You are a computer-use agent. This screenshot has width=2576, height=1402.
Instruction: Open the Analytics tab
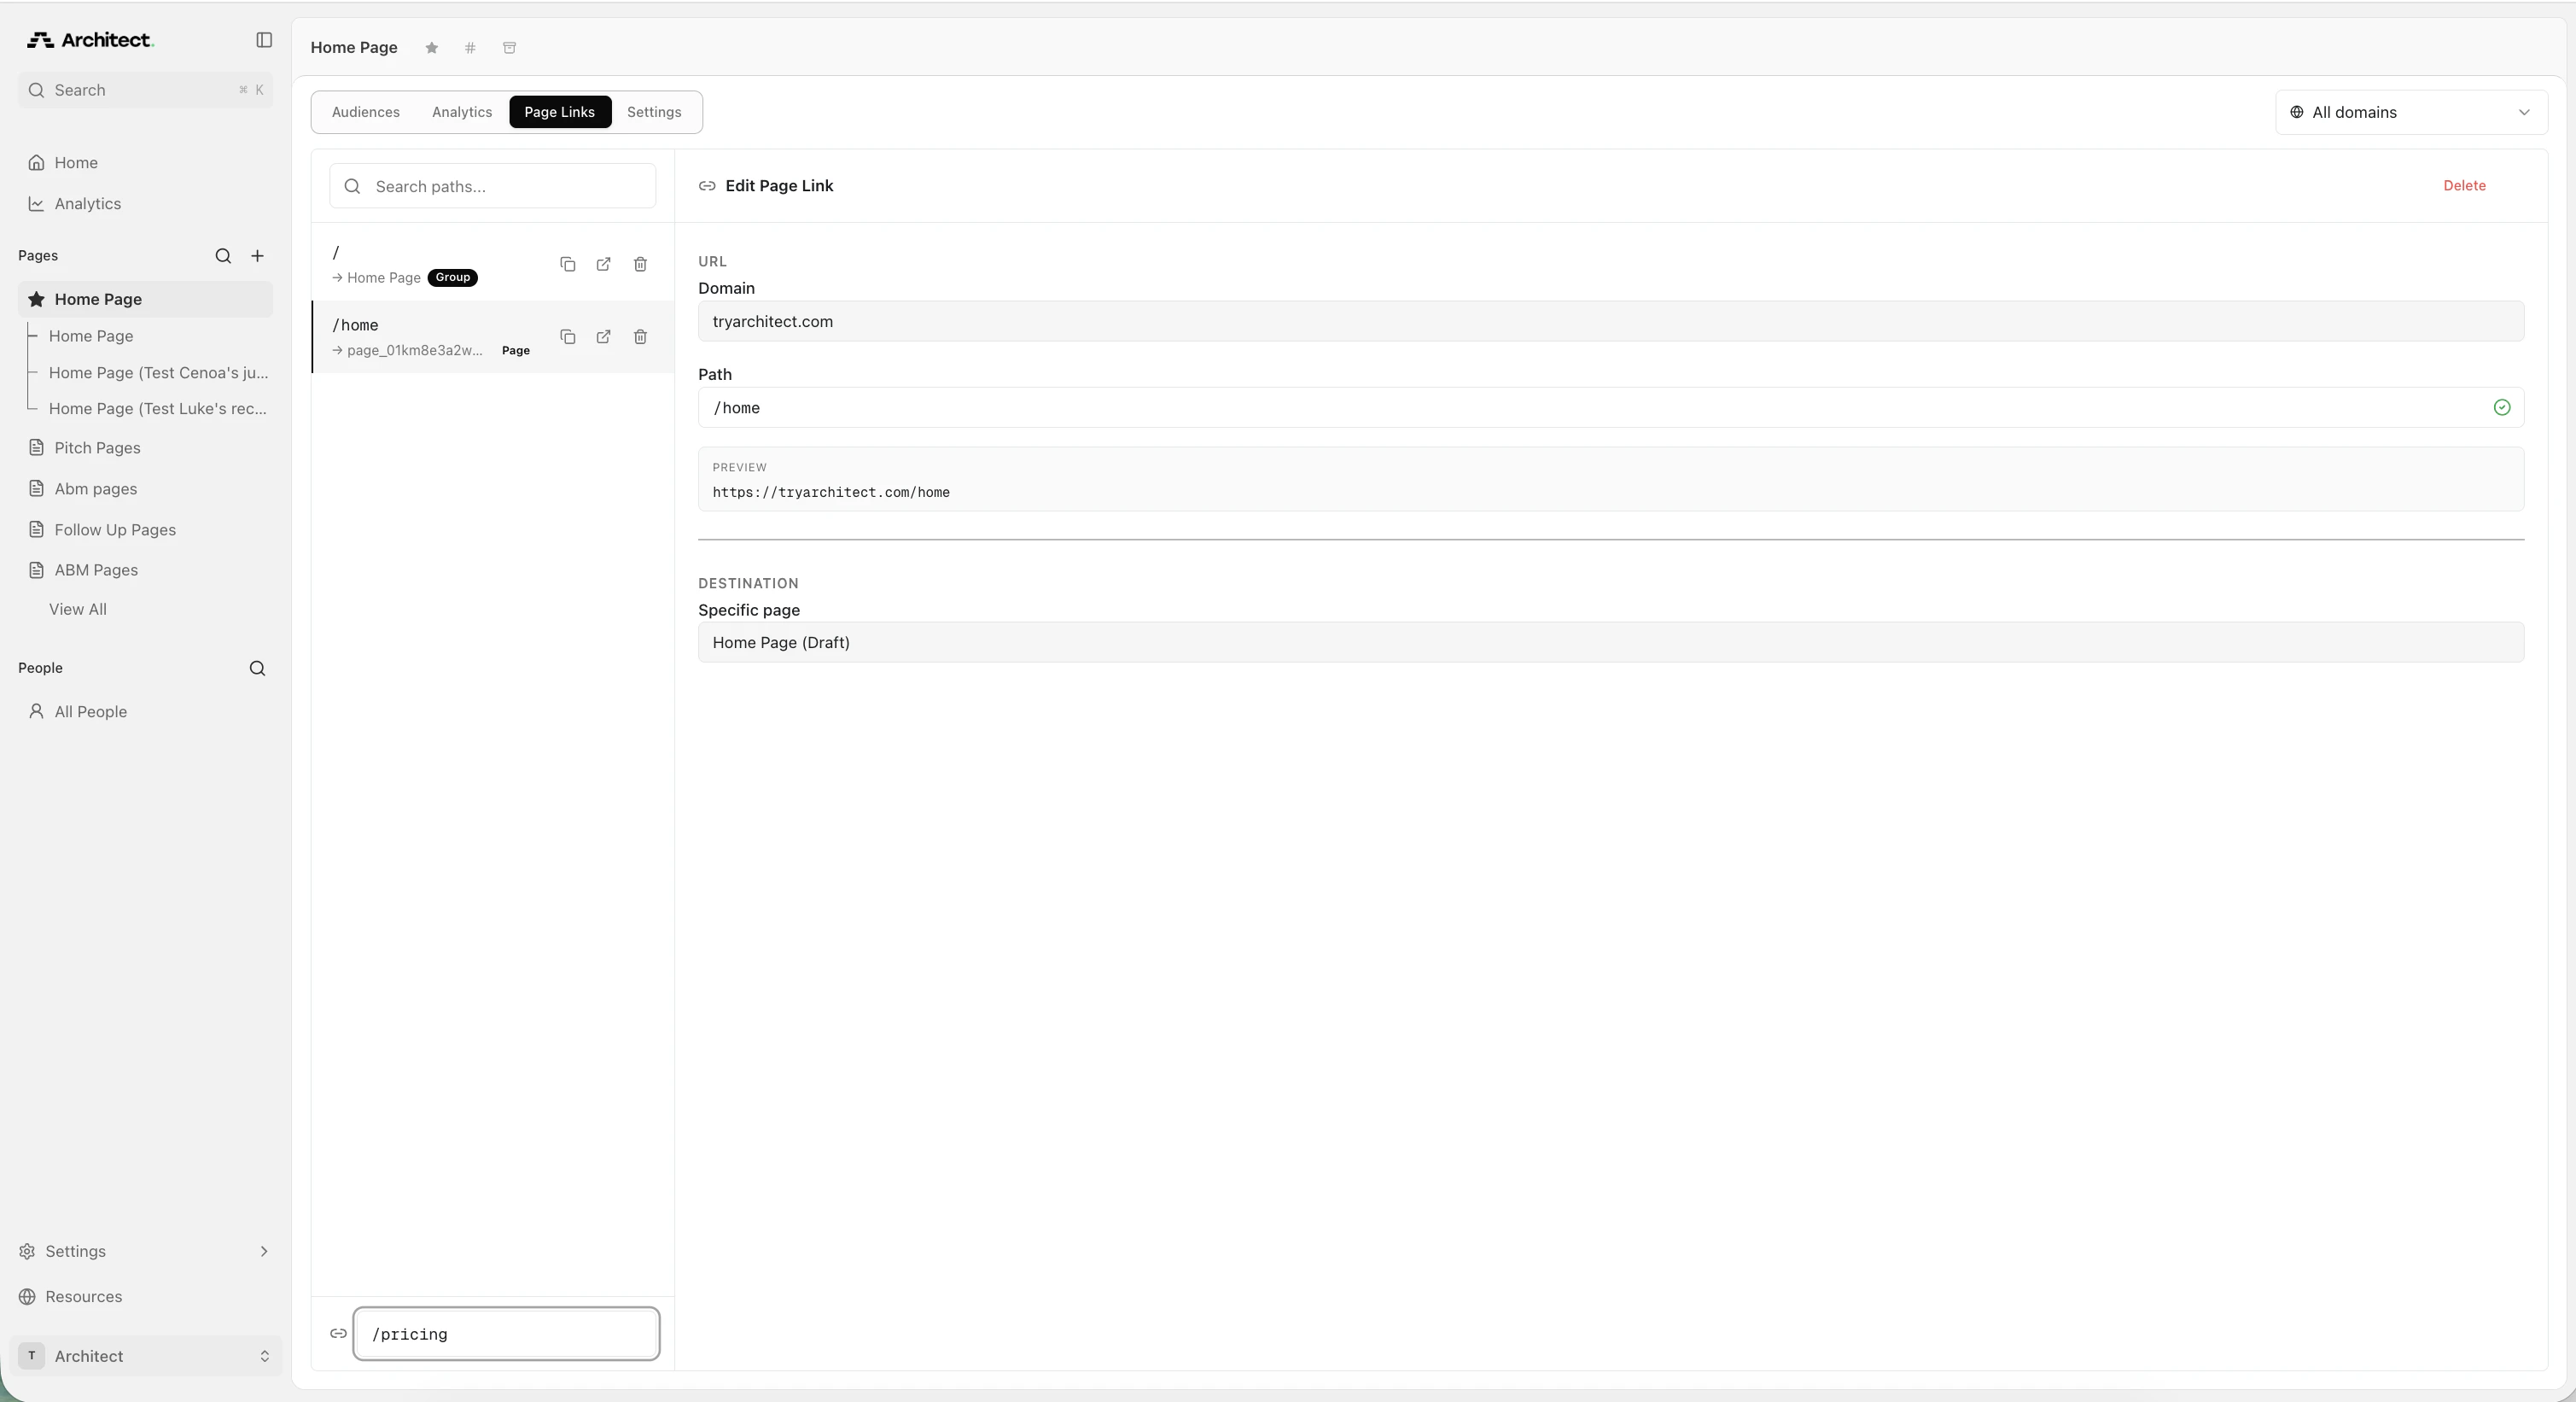coord(461,112)
